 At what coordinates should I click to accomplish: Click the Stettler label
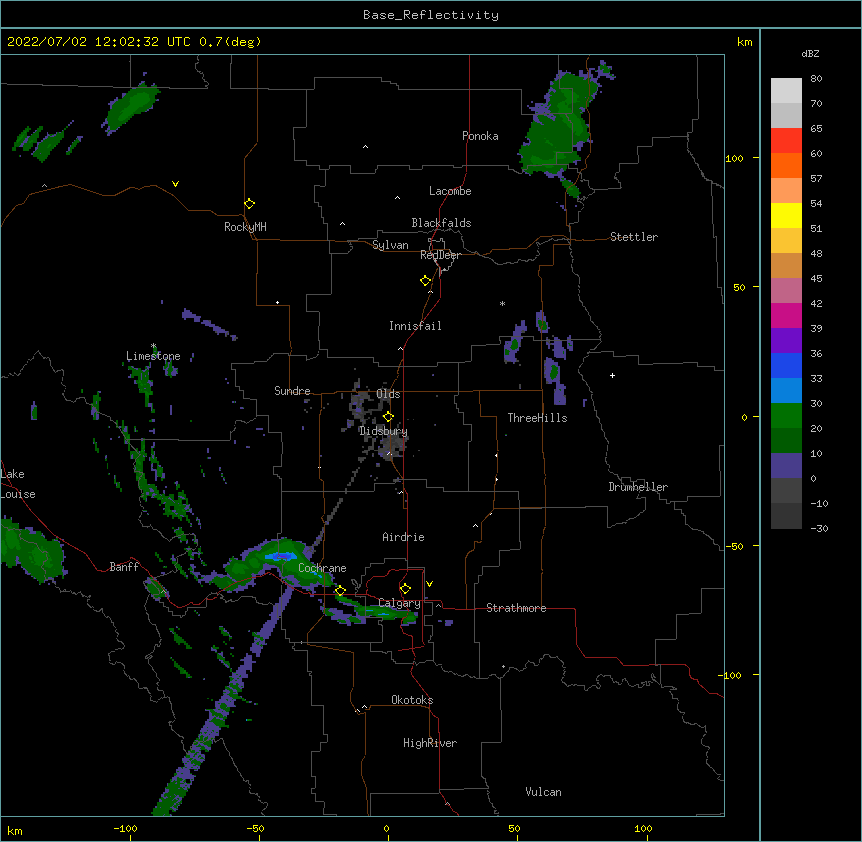tap(634, 237)
